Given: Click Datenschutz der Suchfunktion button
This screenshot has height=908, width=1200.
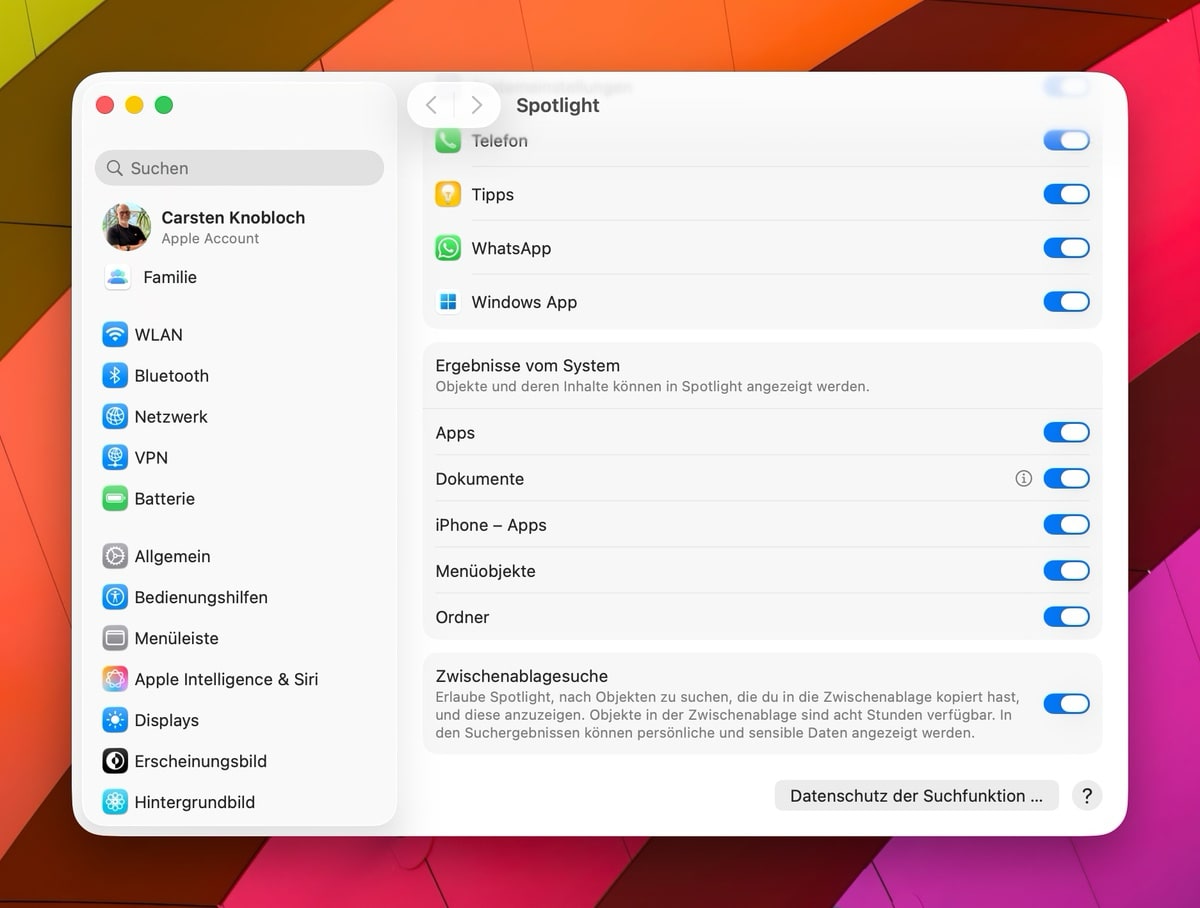Looking at the screenshot, I should tap(916, 796).
